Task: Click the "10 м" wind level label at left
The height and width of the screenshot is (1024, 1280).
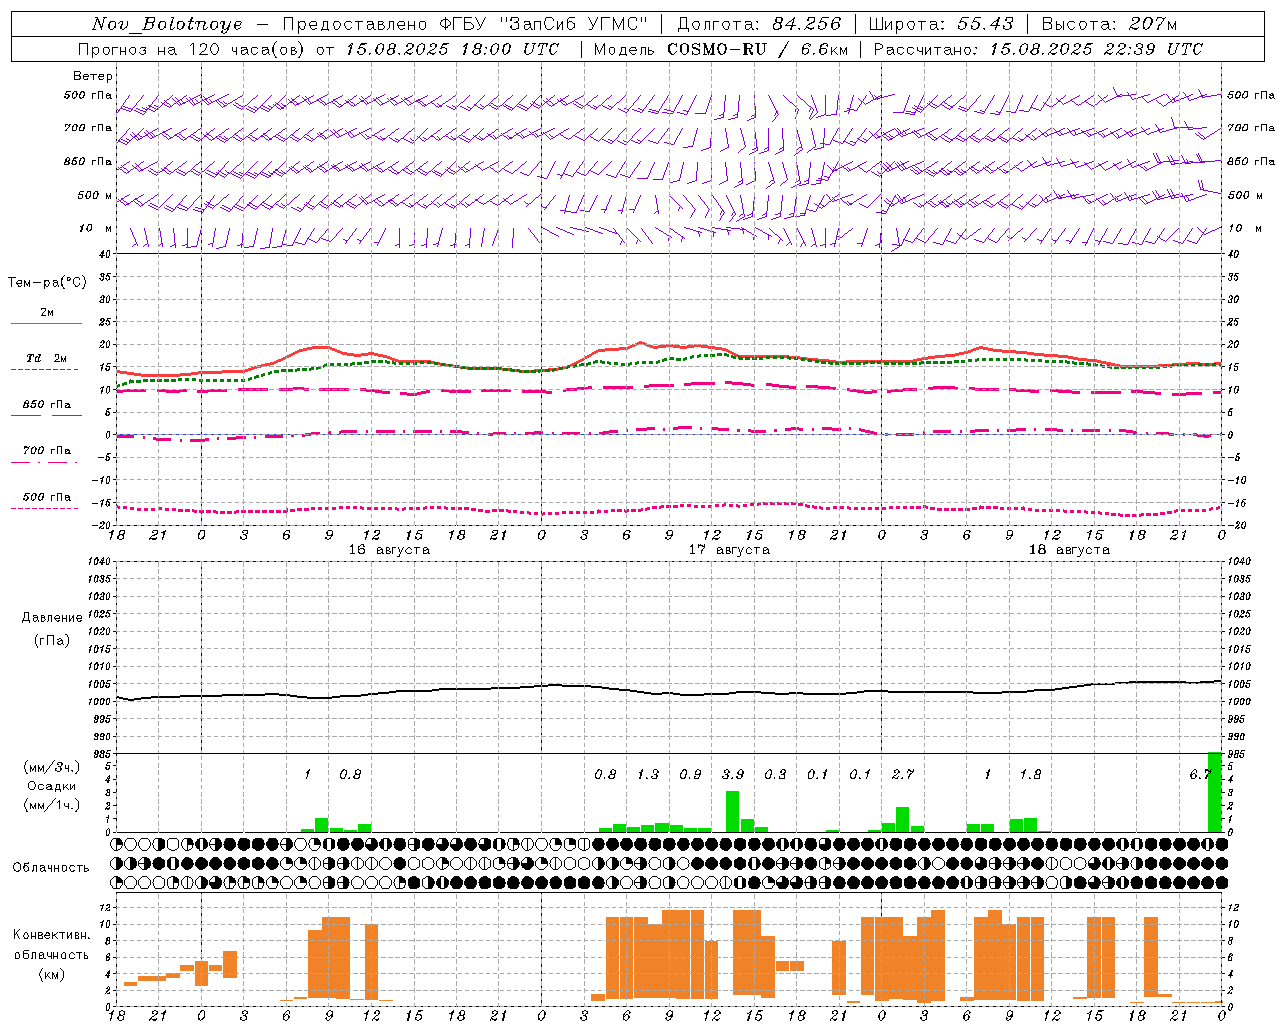Action: [96, 229]
